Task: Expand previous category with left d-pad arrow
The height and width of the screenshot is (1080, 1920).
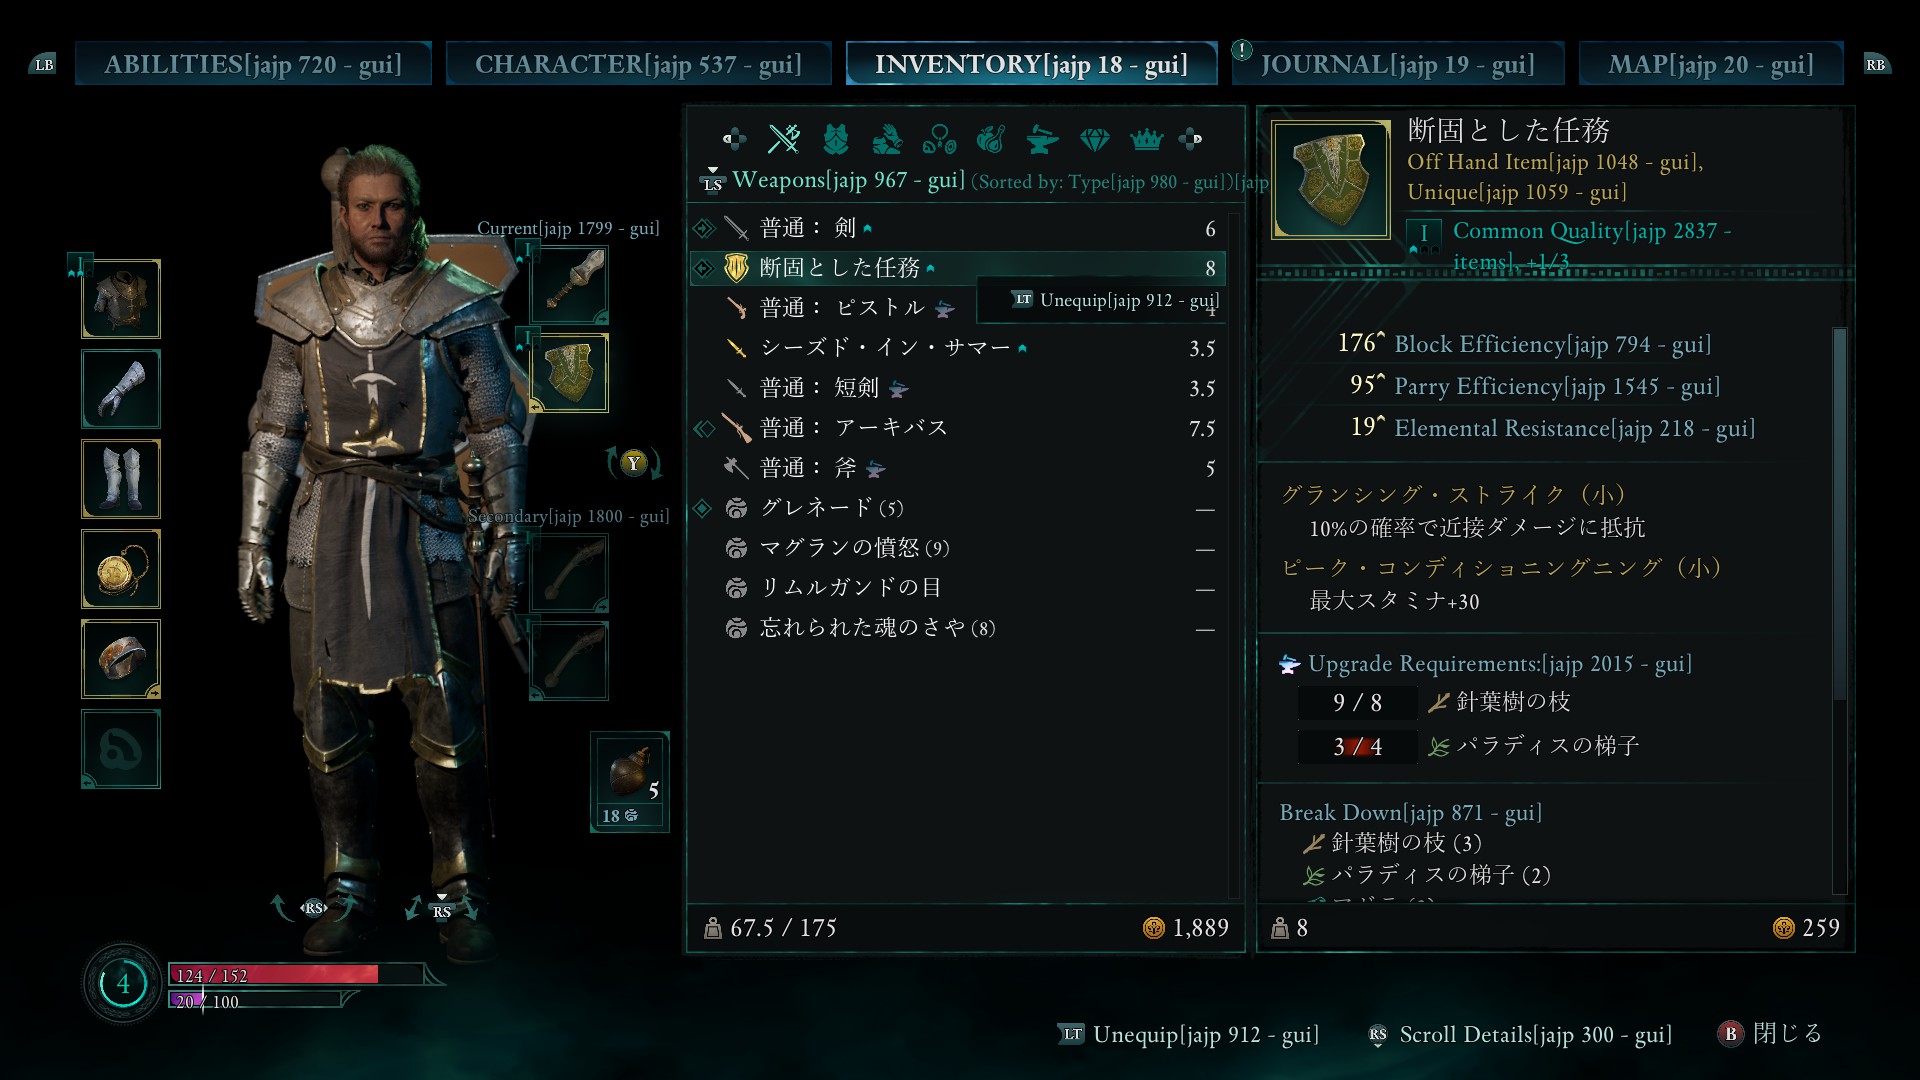Action: point(734,139)
